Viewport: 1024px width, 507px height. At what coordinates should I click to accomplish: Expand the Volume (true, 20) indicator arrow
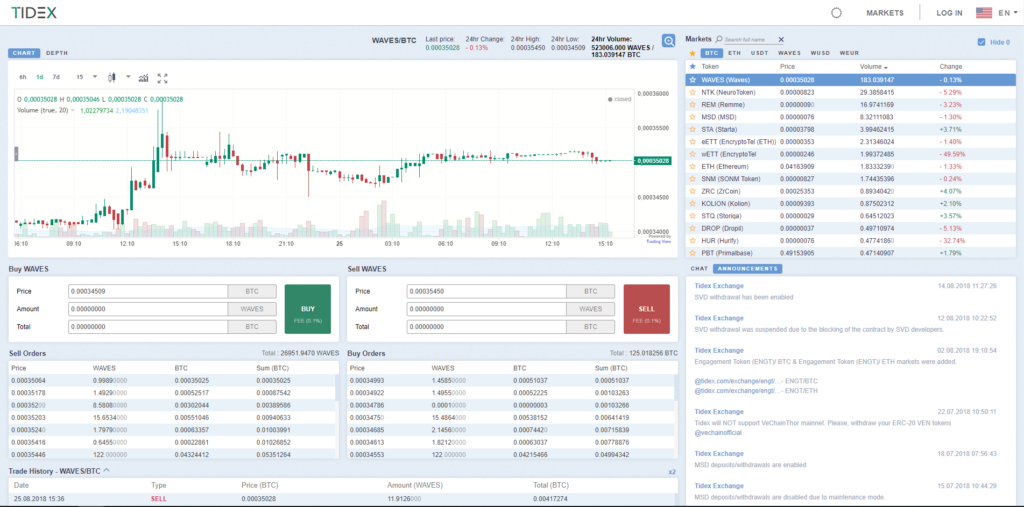72,110
